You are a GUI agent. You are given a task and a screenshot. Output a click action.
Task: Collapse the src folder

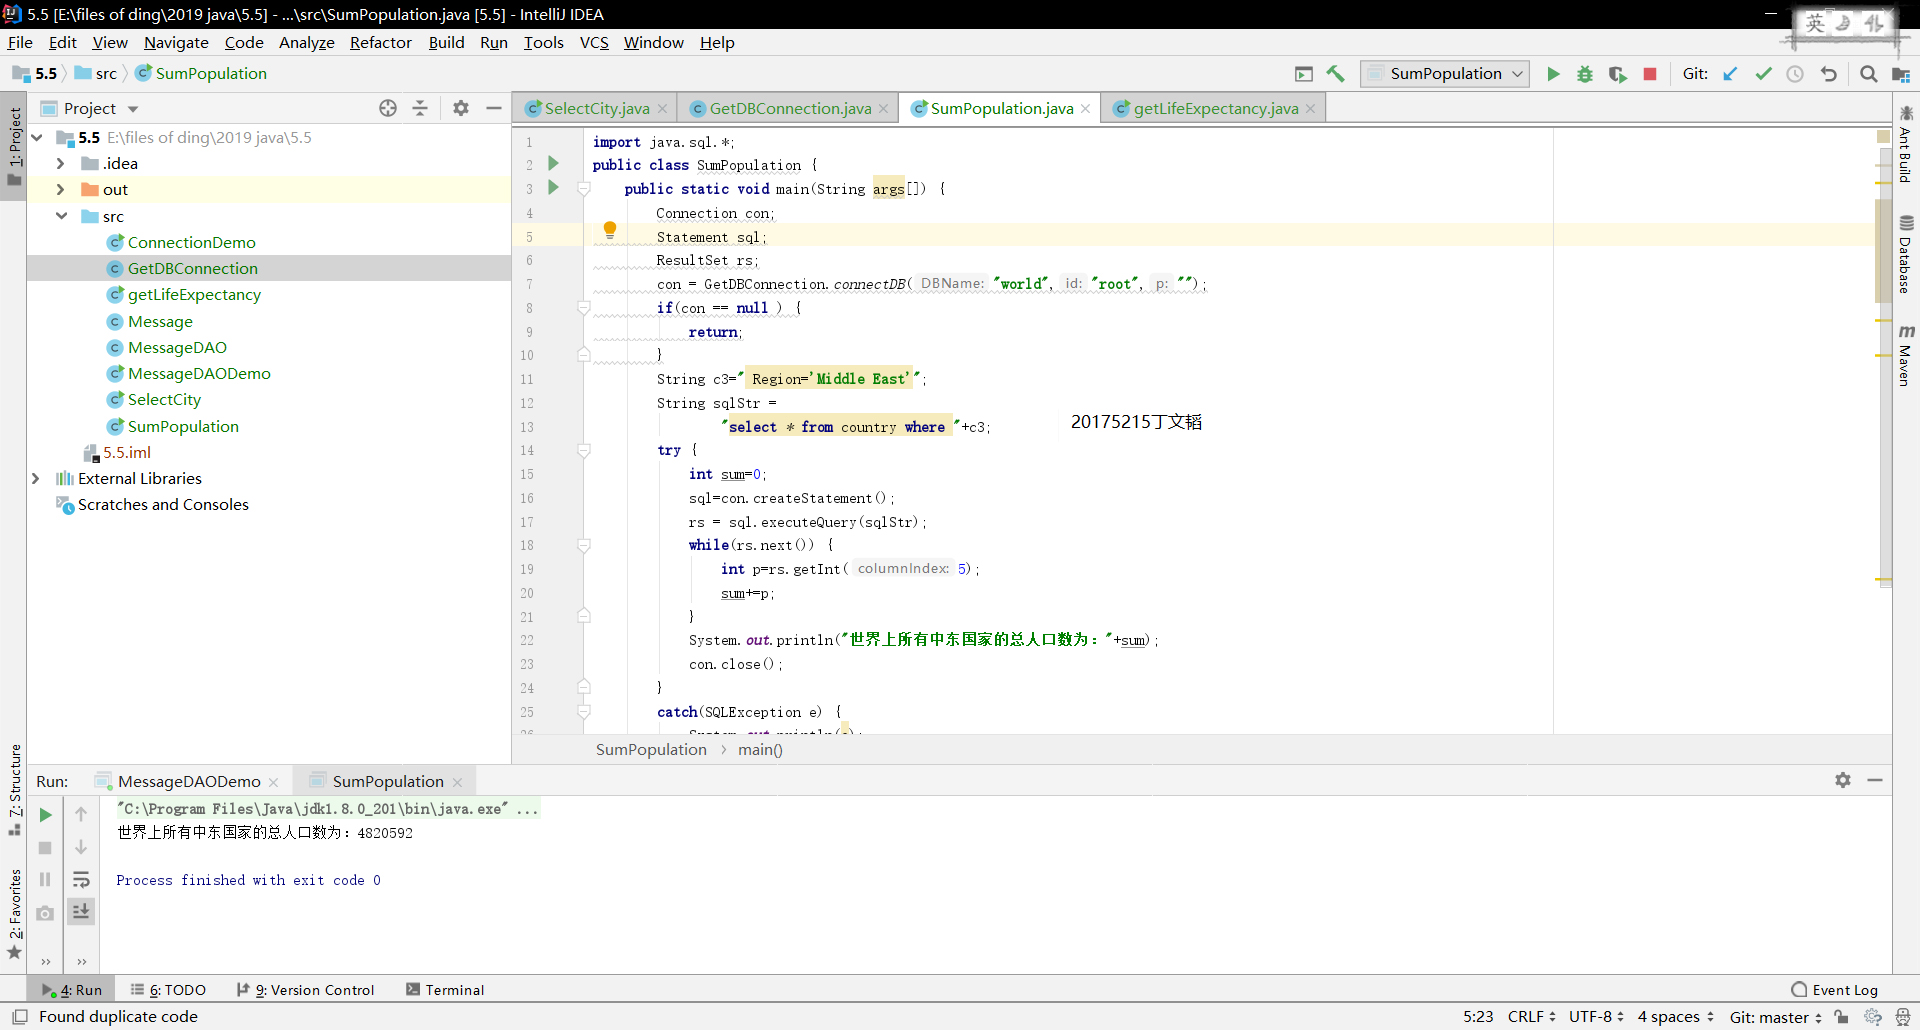coord(61,216)
